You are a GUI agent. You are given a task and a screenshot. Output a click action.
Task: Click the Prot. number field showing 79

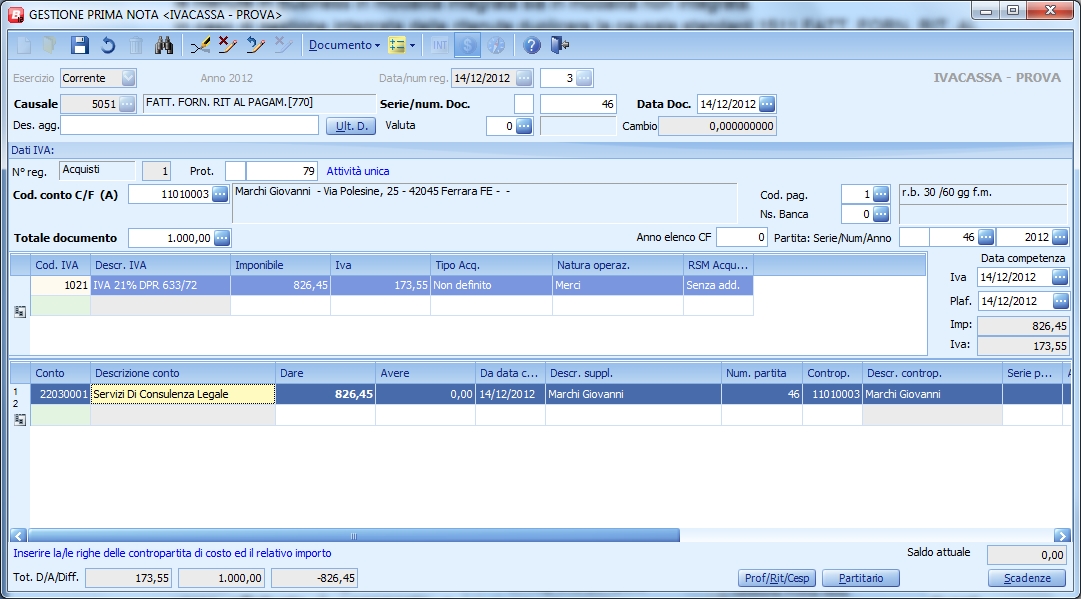pyautogui.click(x=281, y=171)
